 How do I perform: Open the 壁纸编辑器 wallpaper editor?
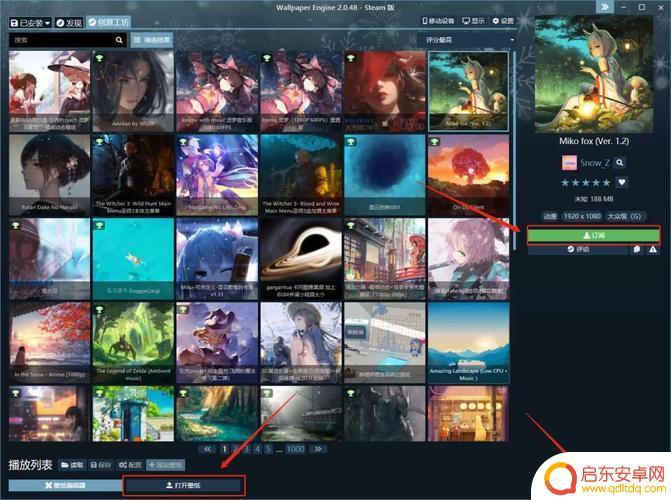65,485
